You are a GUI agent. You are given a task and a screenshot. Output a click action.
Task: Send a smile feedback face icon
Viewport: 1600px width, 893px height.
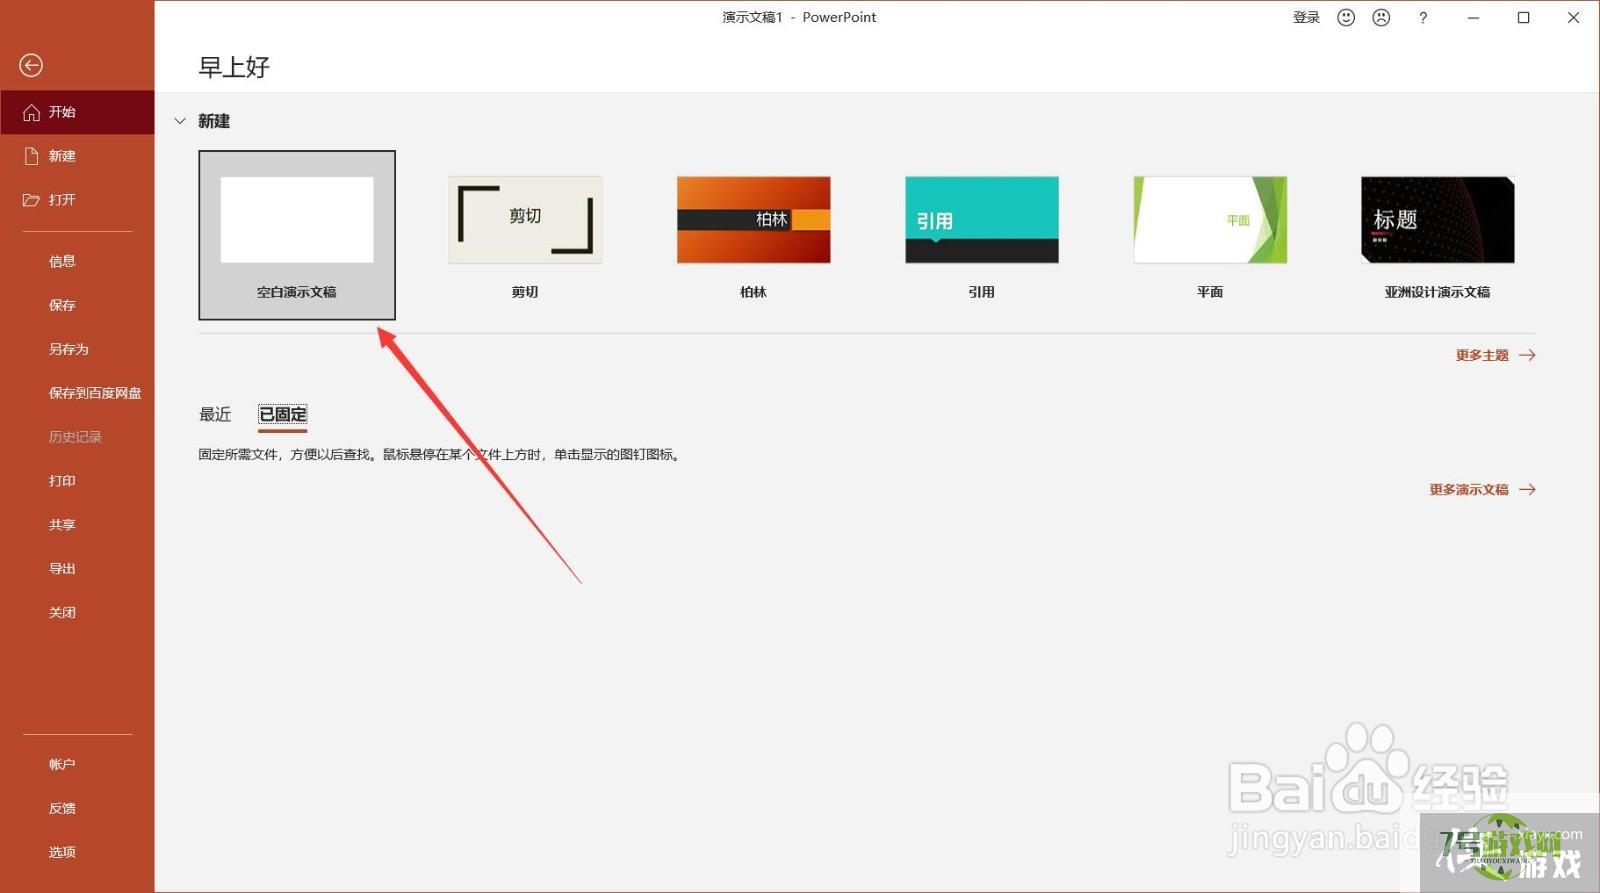pos(1346,17)
